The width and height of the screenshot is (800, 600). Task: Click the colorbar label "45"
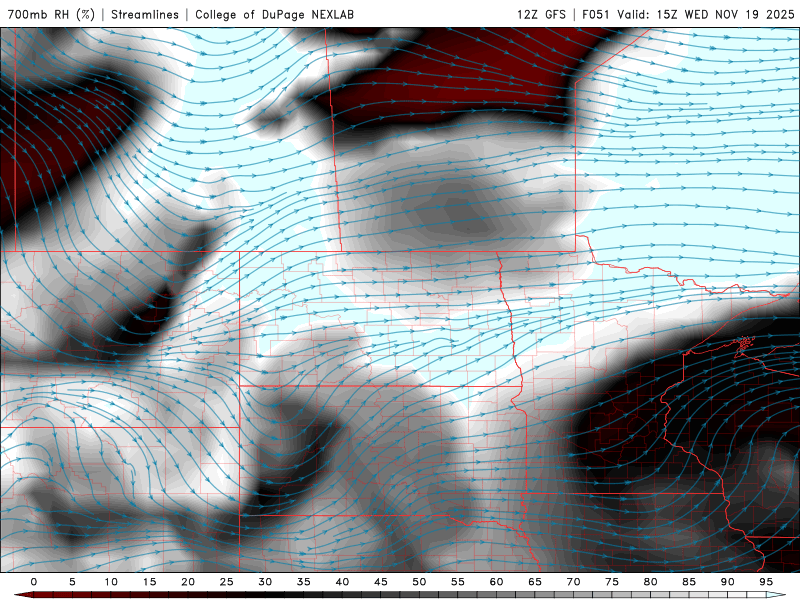point(381,582)
